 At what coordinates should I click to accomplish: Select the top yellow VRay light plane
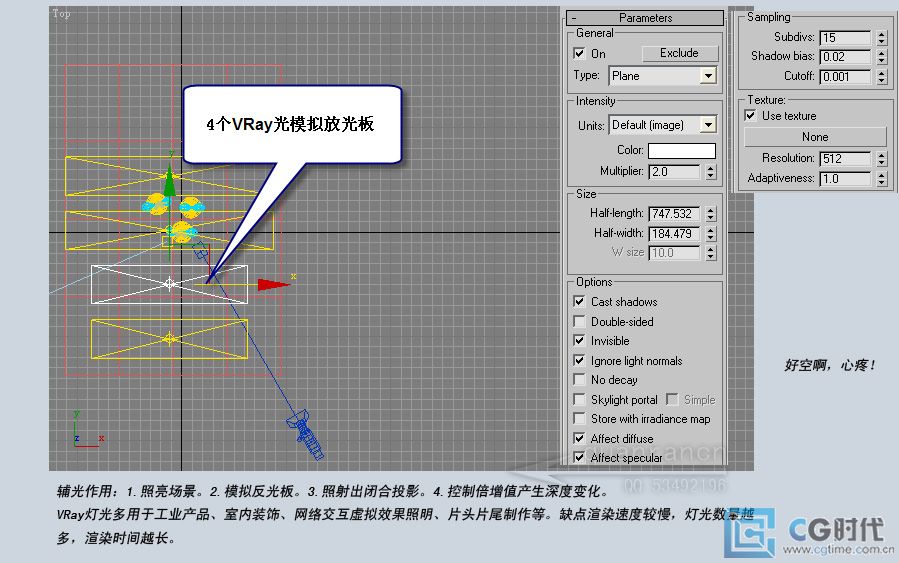tap(169, 176)
